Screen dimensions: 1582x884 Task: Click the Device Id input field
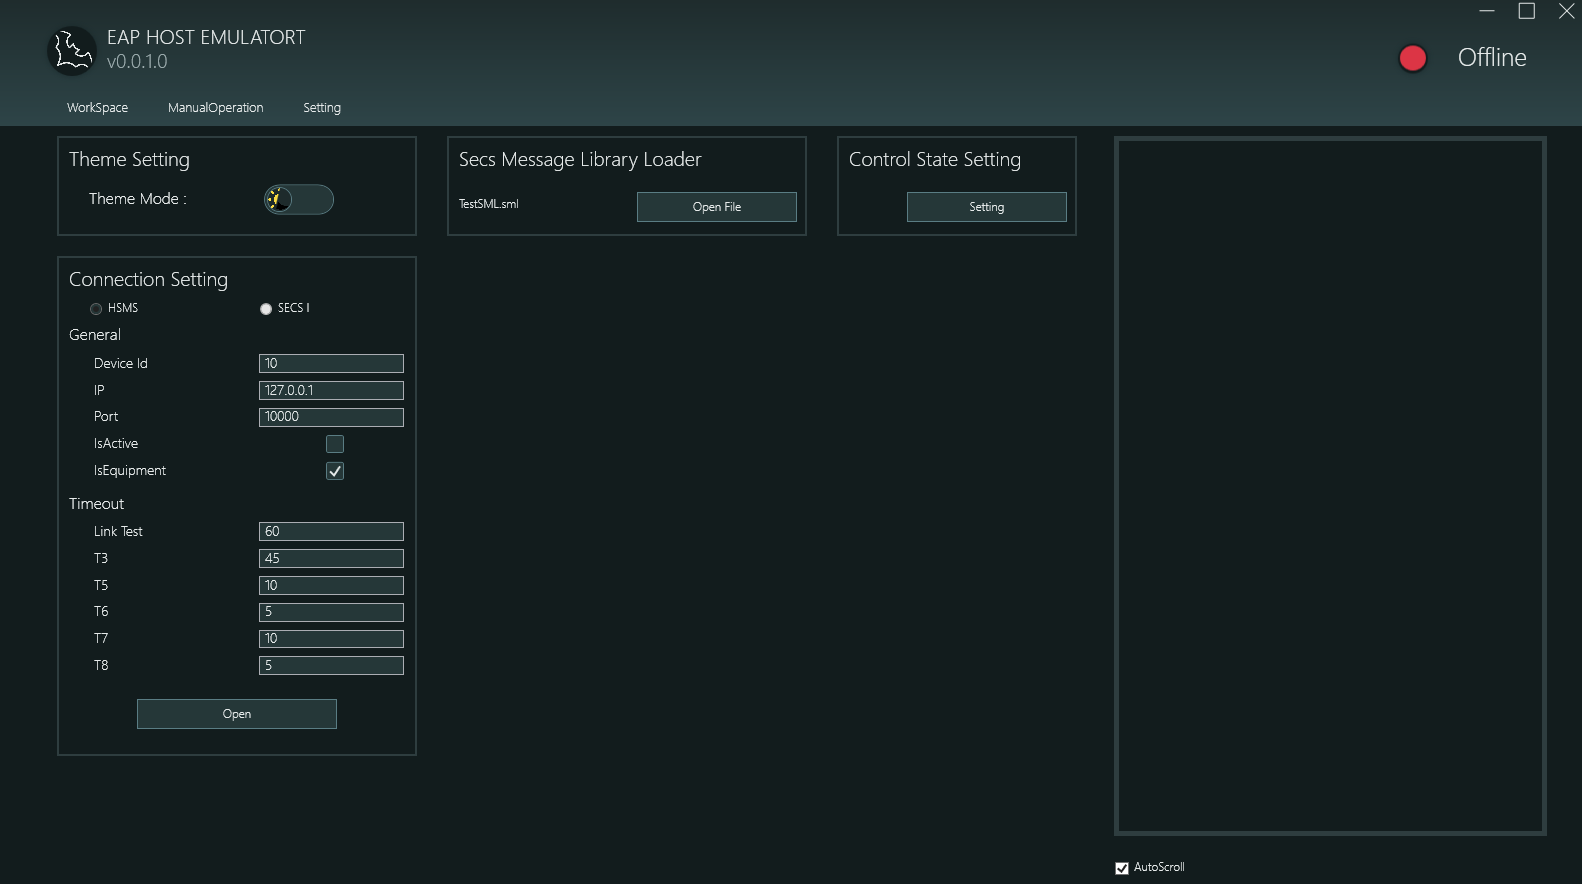(x=331, y=364)
